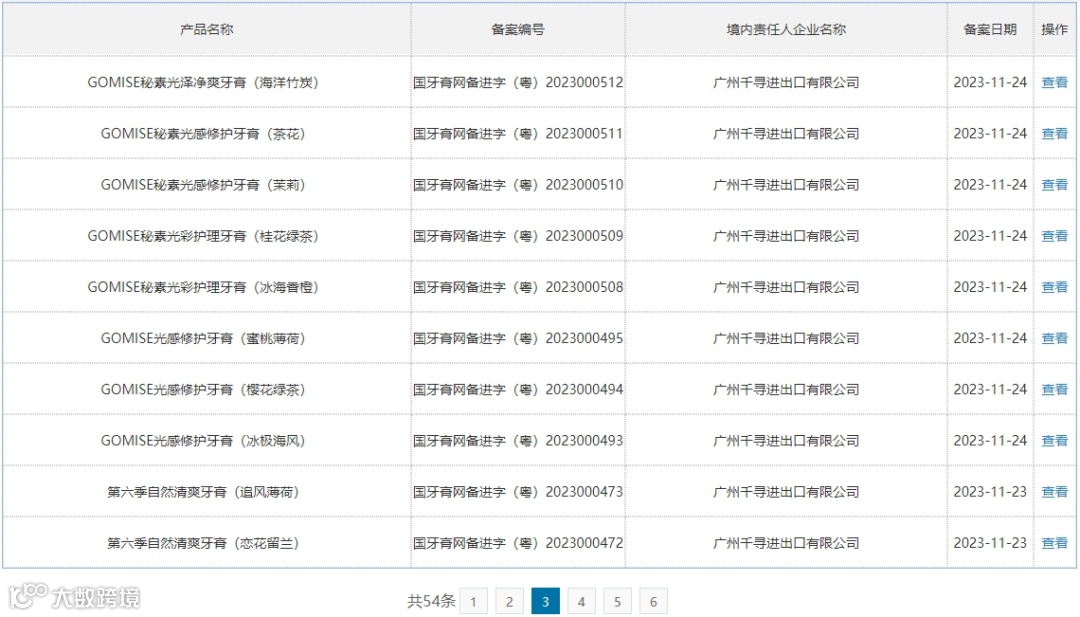Click the 操作 column header
This screenshot has height=617, width=1080.
pyautogui.click(x=1054, y=30)
